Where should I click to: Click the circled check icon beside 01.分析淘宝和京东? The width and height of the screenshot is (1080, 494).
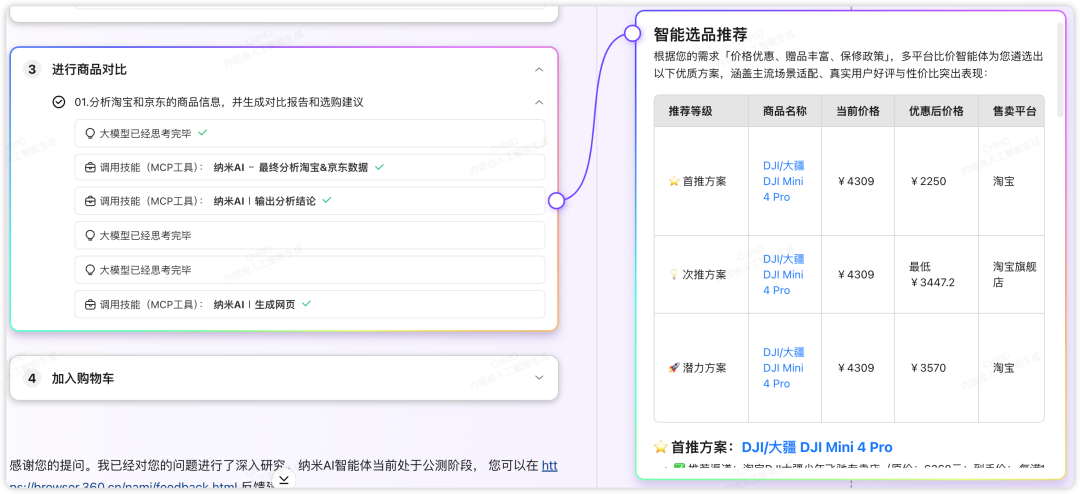[59, 102]
